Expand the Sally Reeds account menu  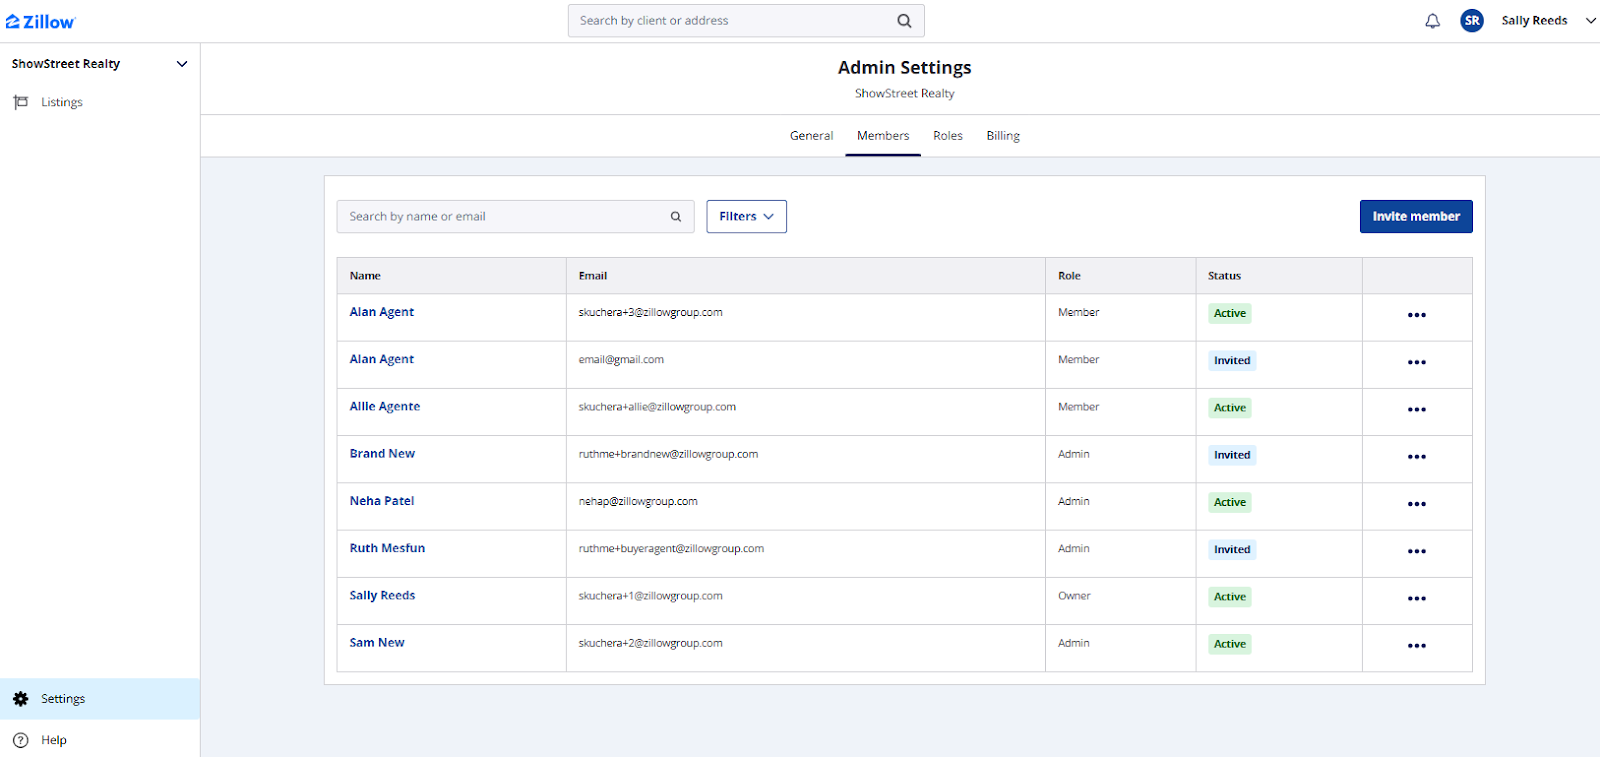[x=1590, y=21]
